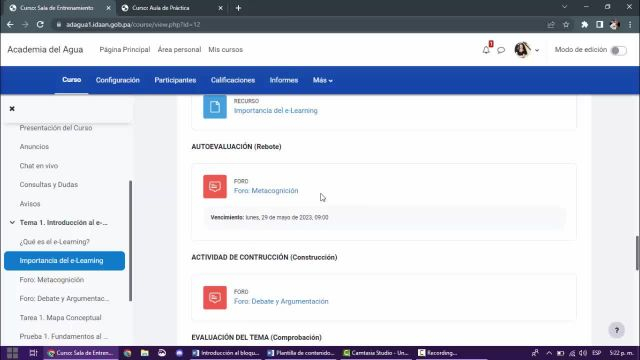Screen dimensions: 640x360
Task: Click the notifications bell icon
Action: (x=486, y=50)
